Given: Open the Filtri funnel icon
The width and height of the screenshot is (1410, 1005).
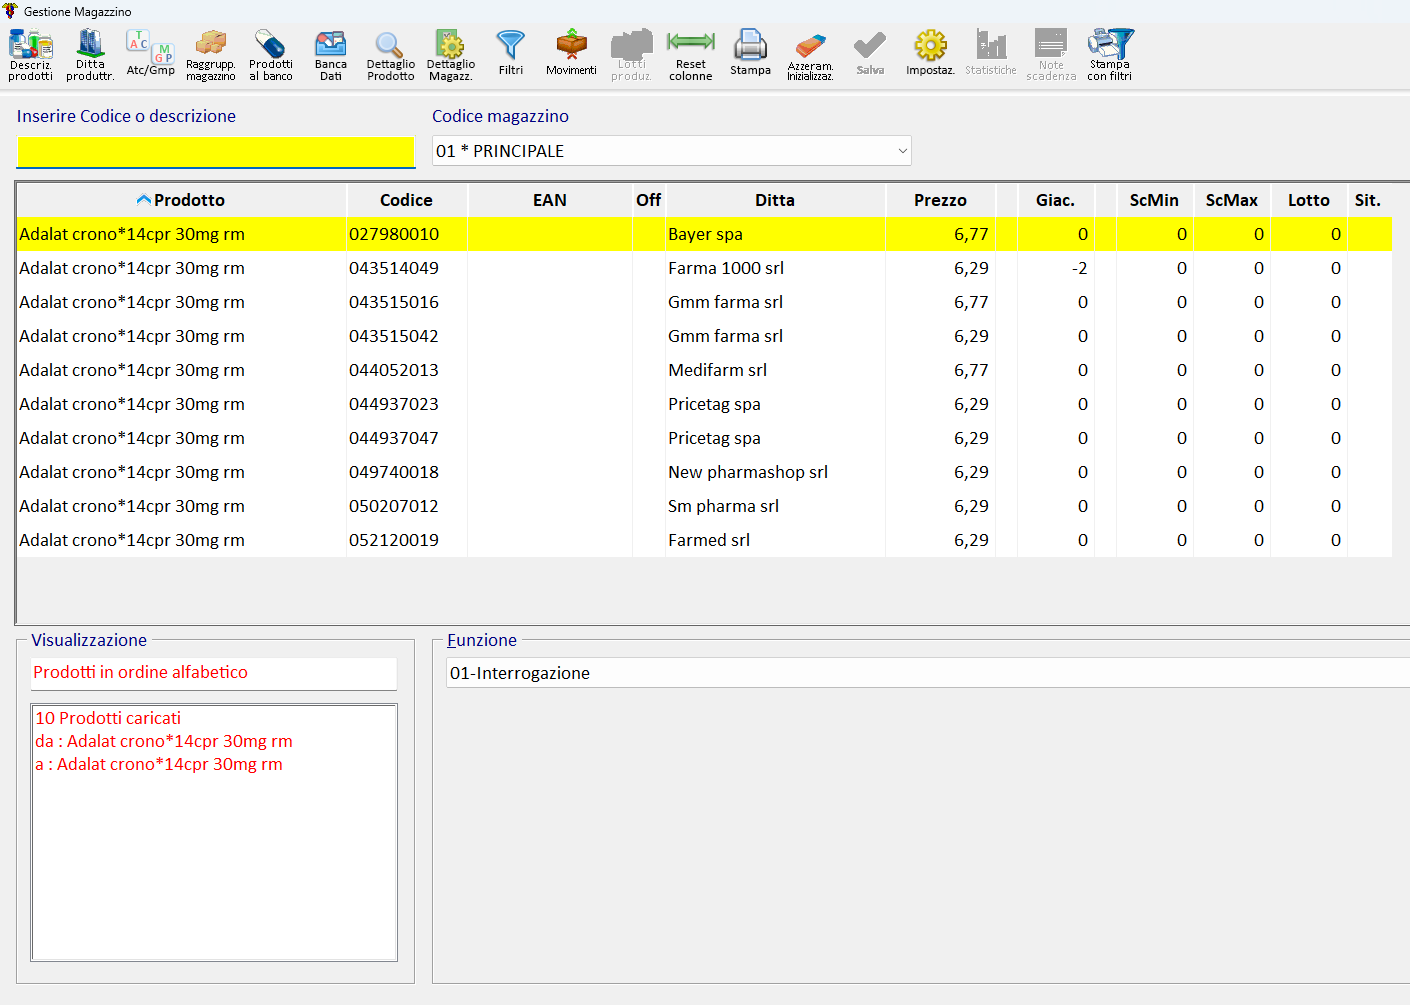Looking at the screenshot, I should [511, 55].
